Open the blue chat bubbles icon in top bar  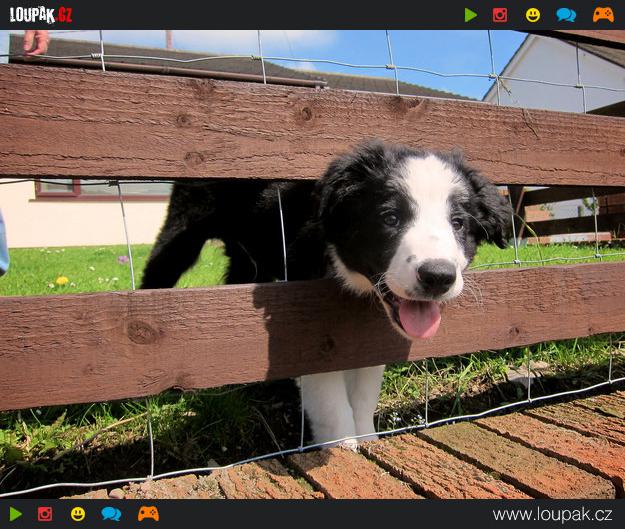(x=566, y=15)
